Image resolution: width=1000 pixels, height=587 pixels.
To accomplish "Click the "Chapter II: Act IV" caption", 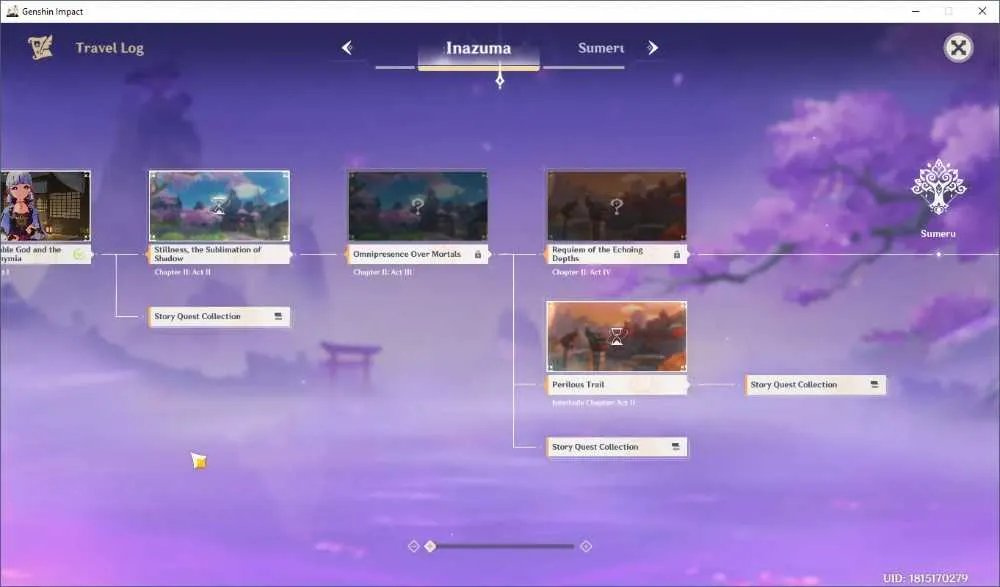I will (582, 272).
